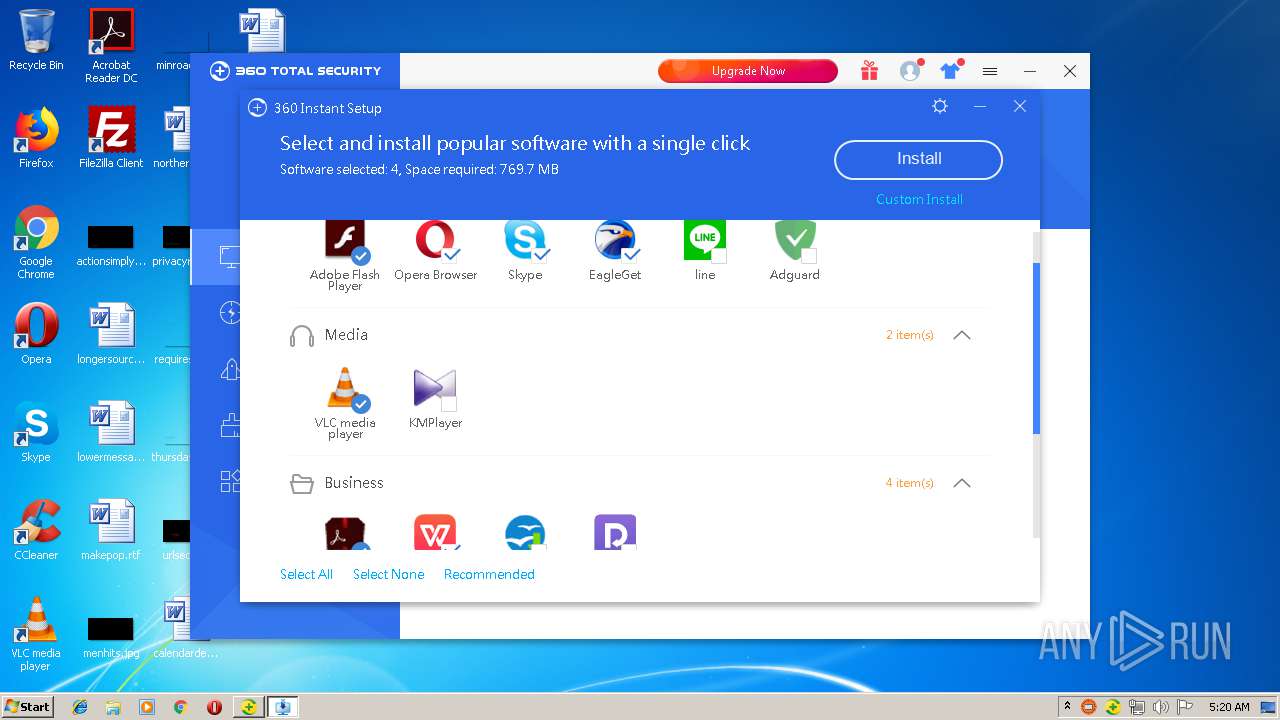This screenshot has width=1280, height=720.
Task: Check the Adguard selection checkbox
Action: pos(809,256)
